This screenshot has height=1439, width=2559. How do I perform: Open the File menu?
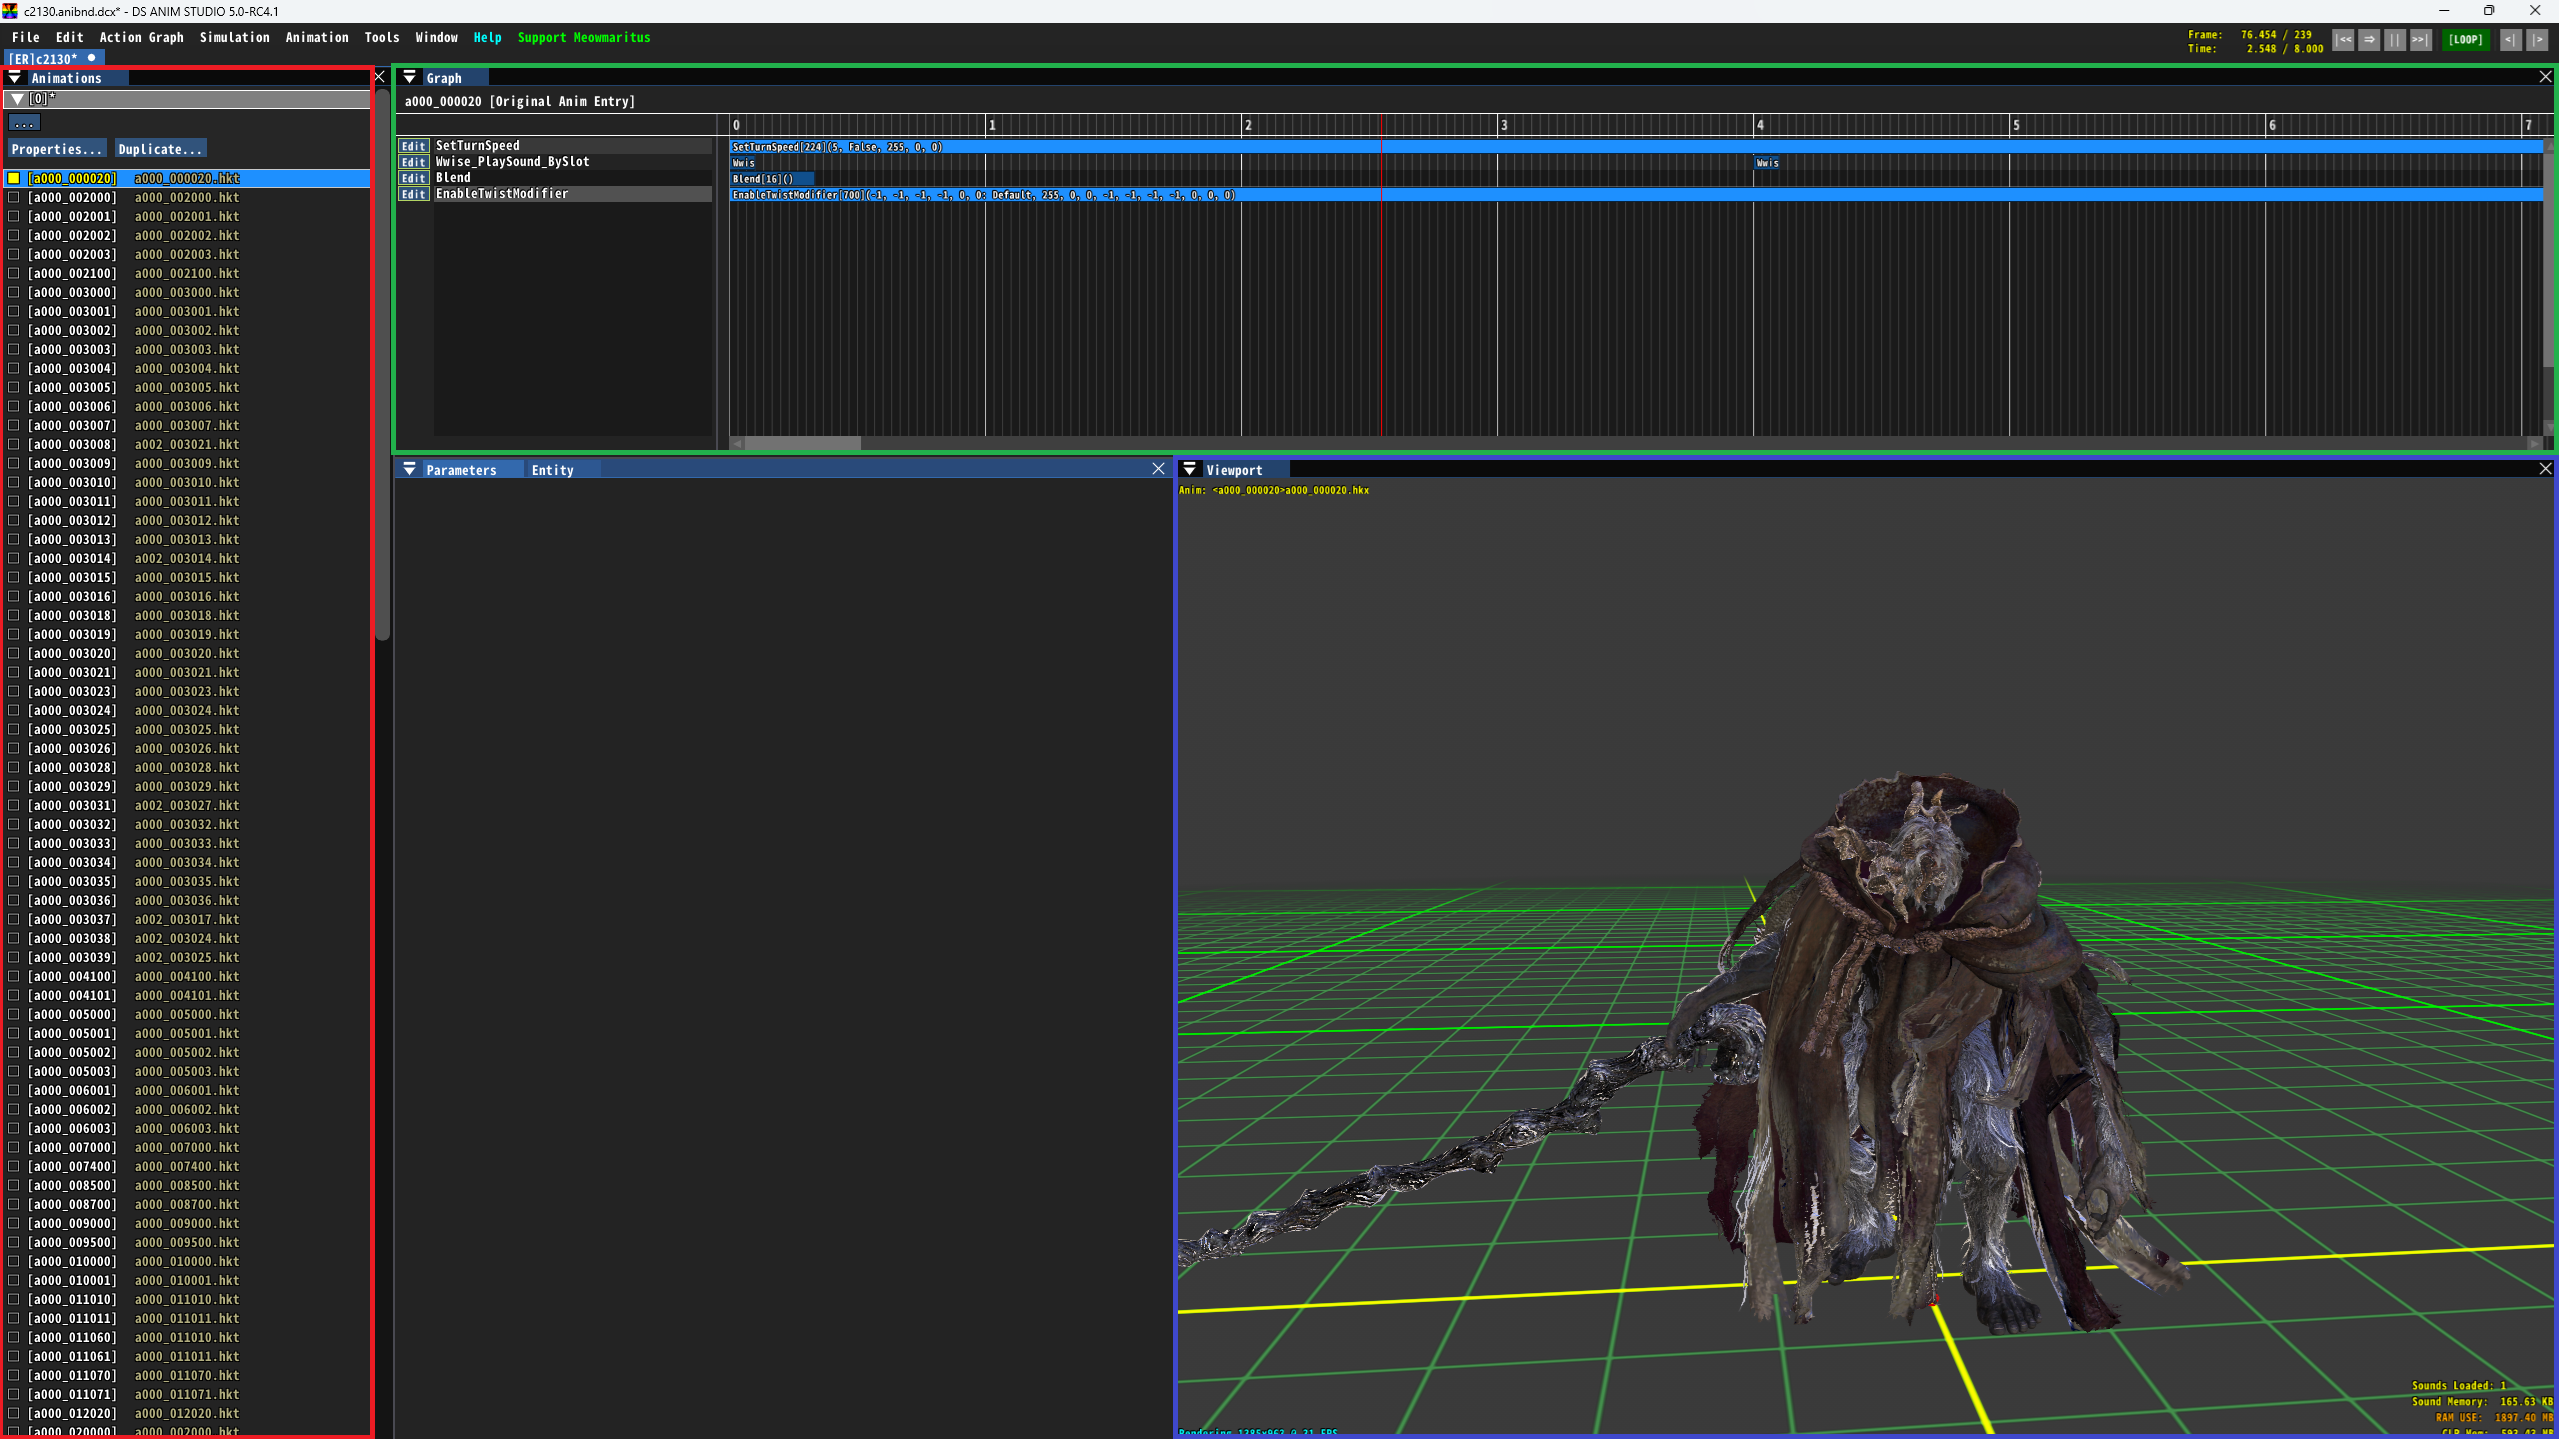coord(26,37)
